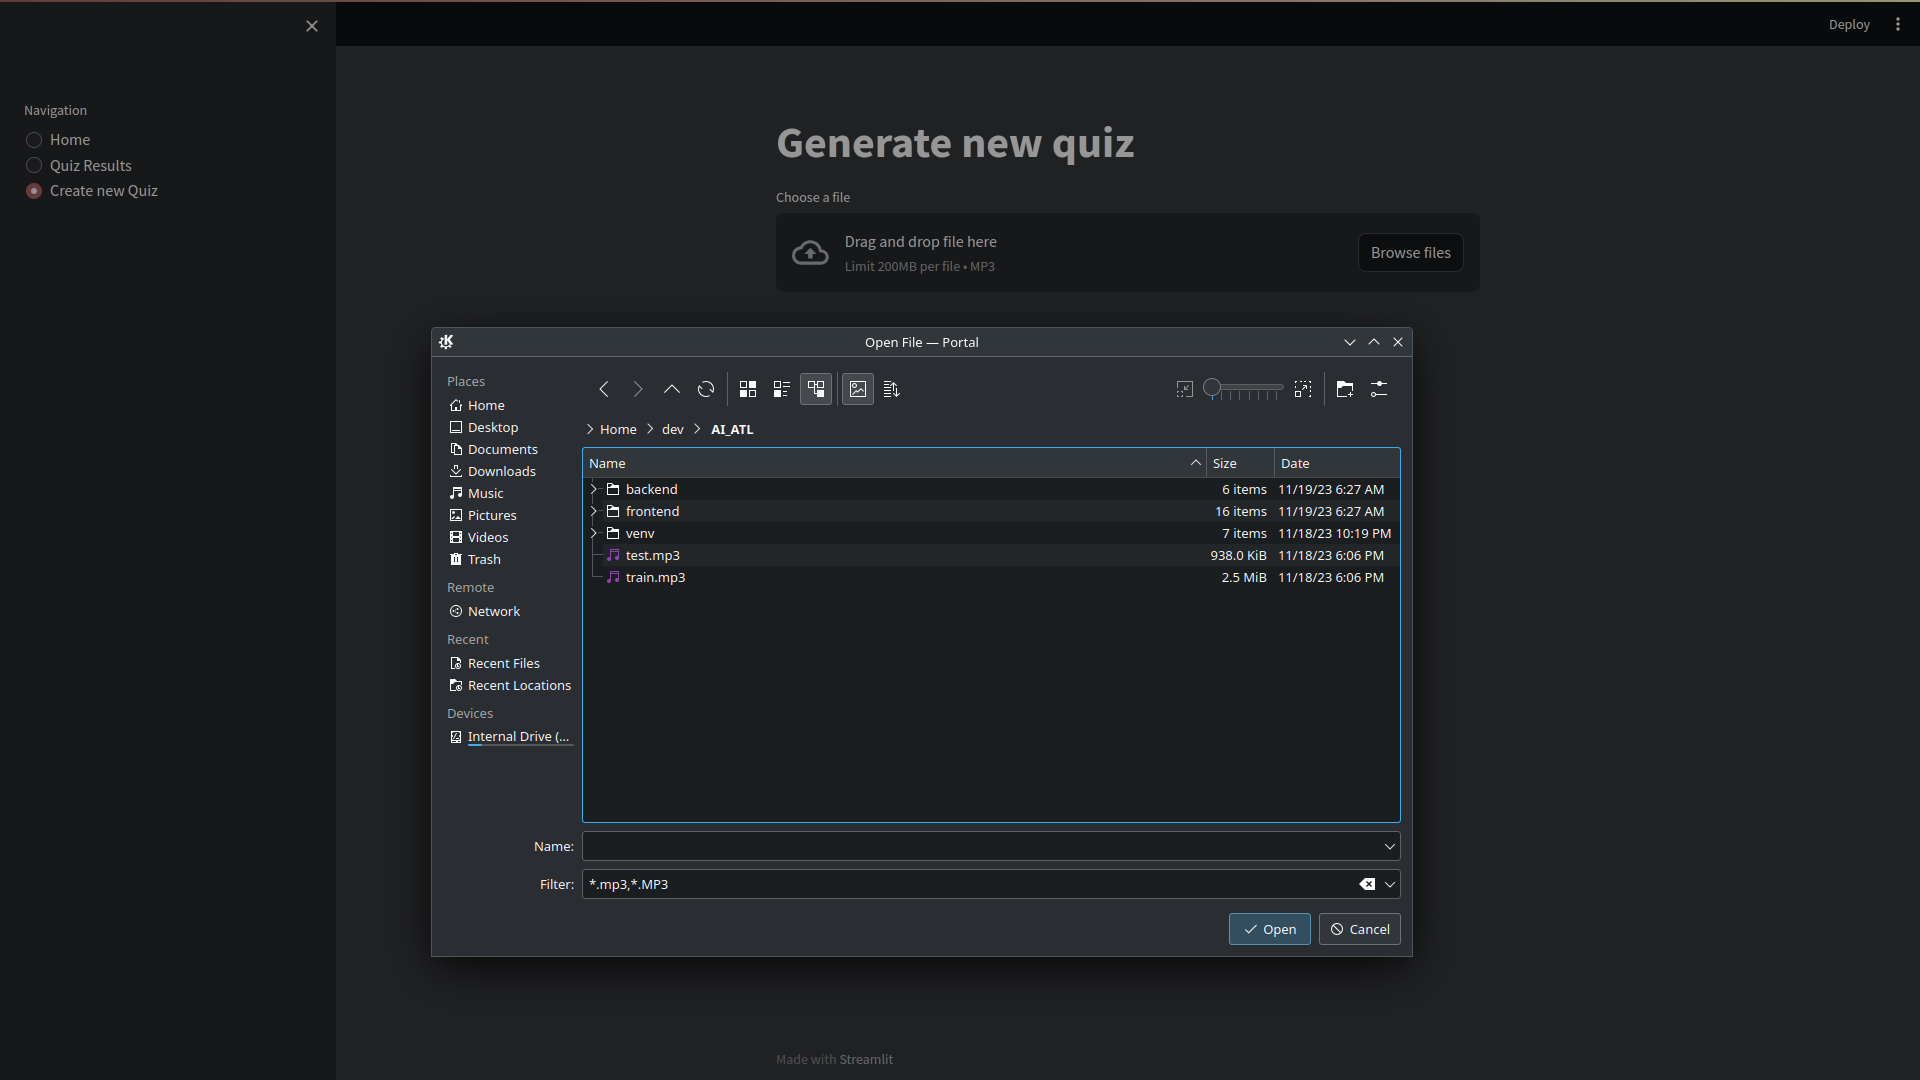Go up to parent folder
The width and height of the screenshot is (1920, 1080).
click(672, 389)
